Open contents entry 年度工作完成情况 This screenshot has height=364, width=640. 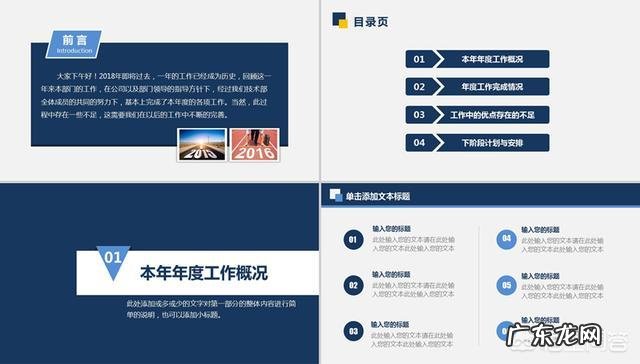(492, 87)
